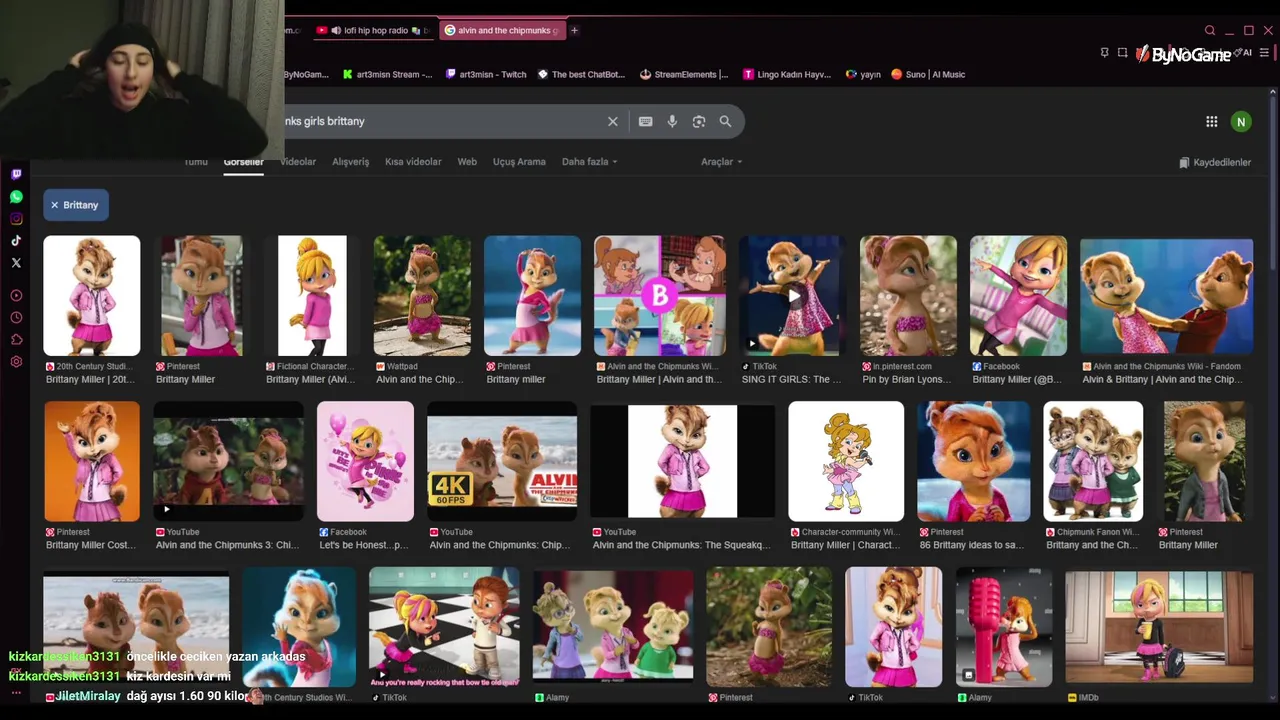
Task: Search by image with the Lens icon
Action: (x=699, y=121)
